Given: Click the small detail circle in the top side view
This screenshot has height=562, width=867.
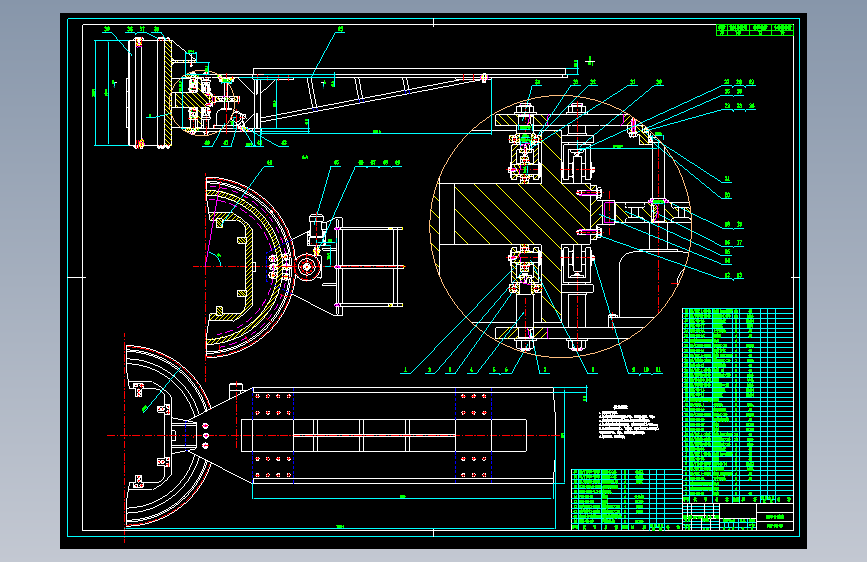Looking at the screenshot, I should (204, 102).
